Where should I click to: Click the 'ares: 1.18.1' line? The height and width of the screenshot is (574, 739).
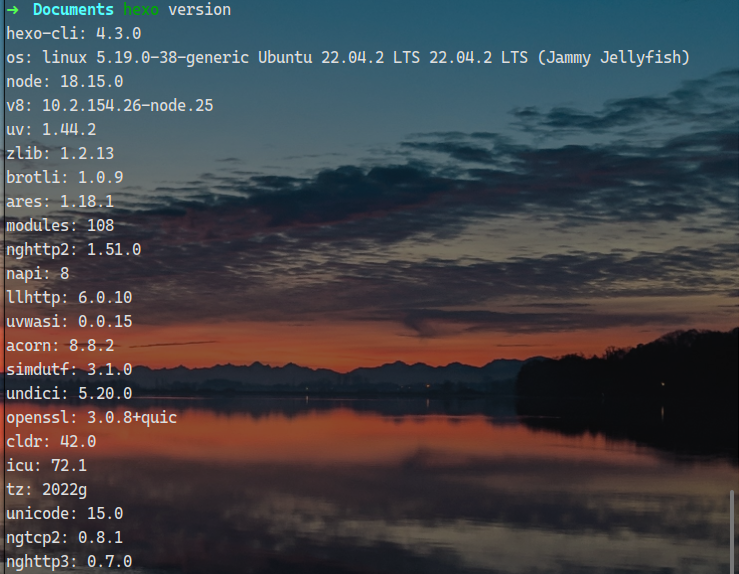[x=60, y=201]
